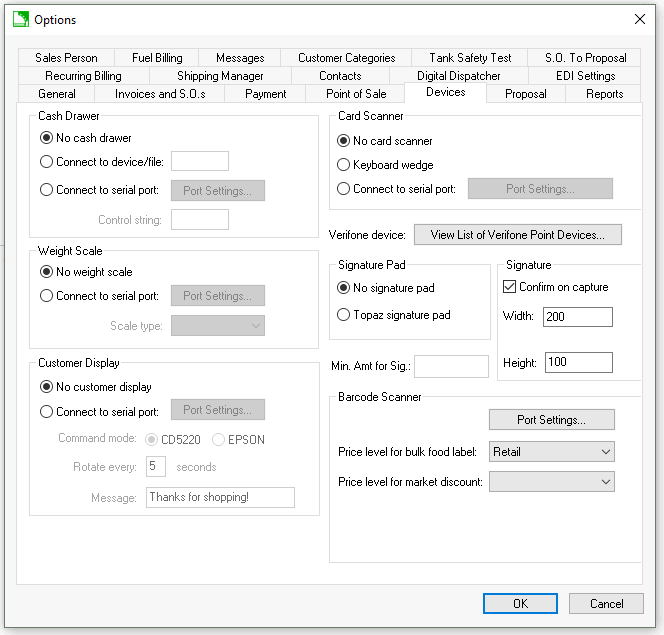Select Customer Display connect to serial port
The height and width of the screenshot is (635, 664).
click(47, 411)
